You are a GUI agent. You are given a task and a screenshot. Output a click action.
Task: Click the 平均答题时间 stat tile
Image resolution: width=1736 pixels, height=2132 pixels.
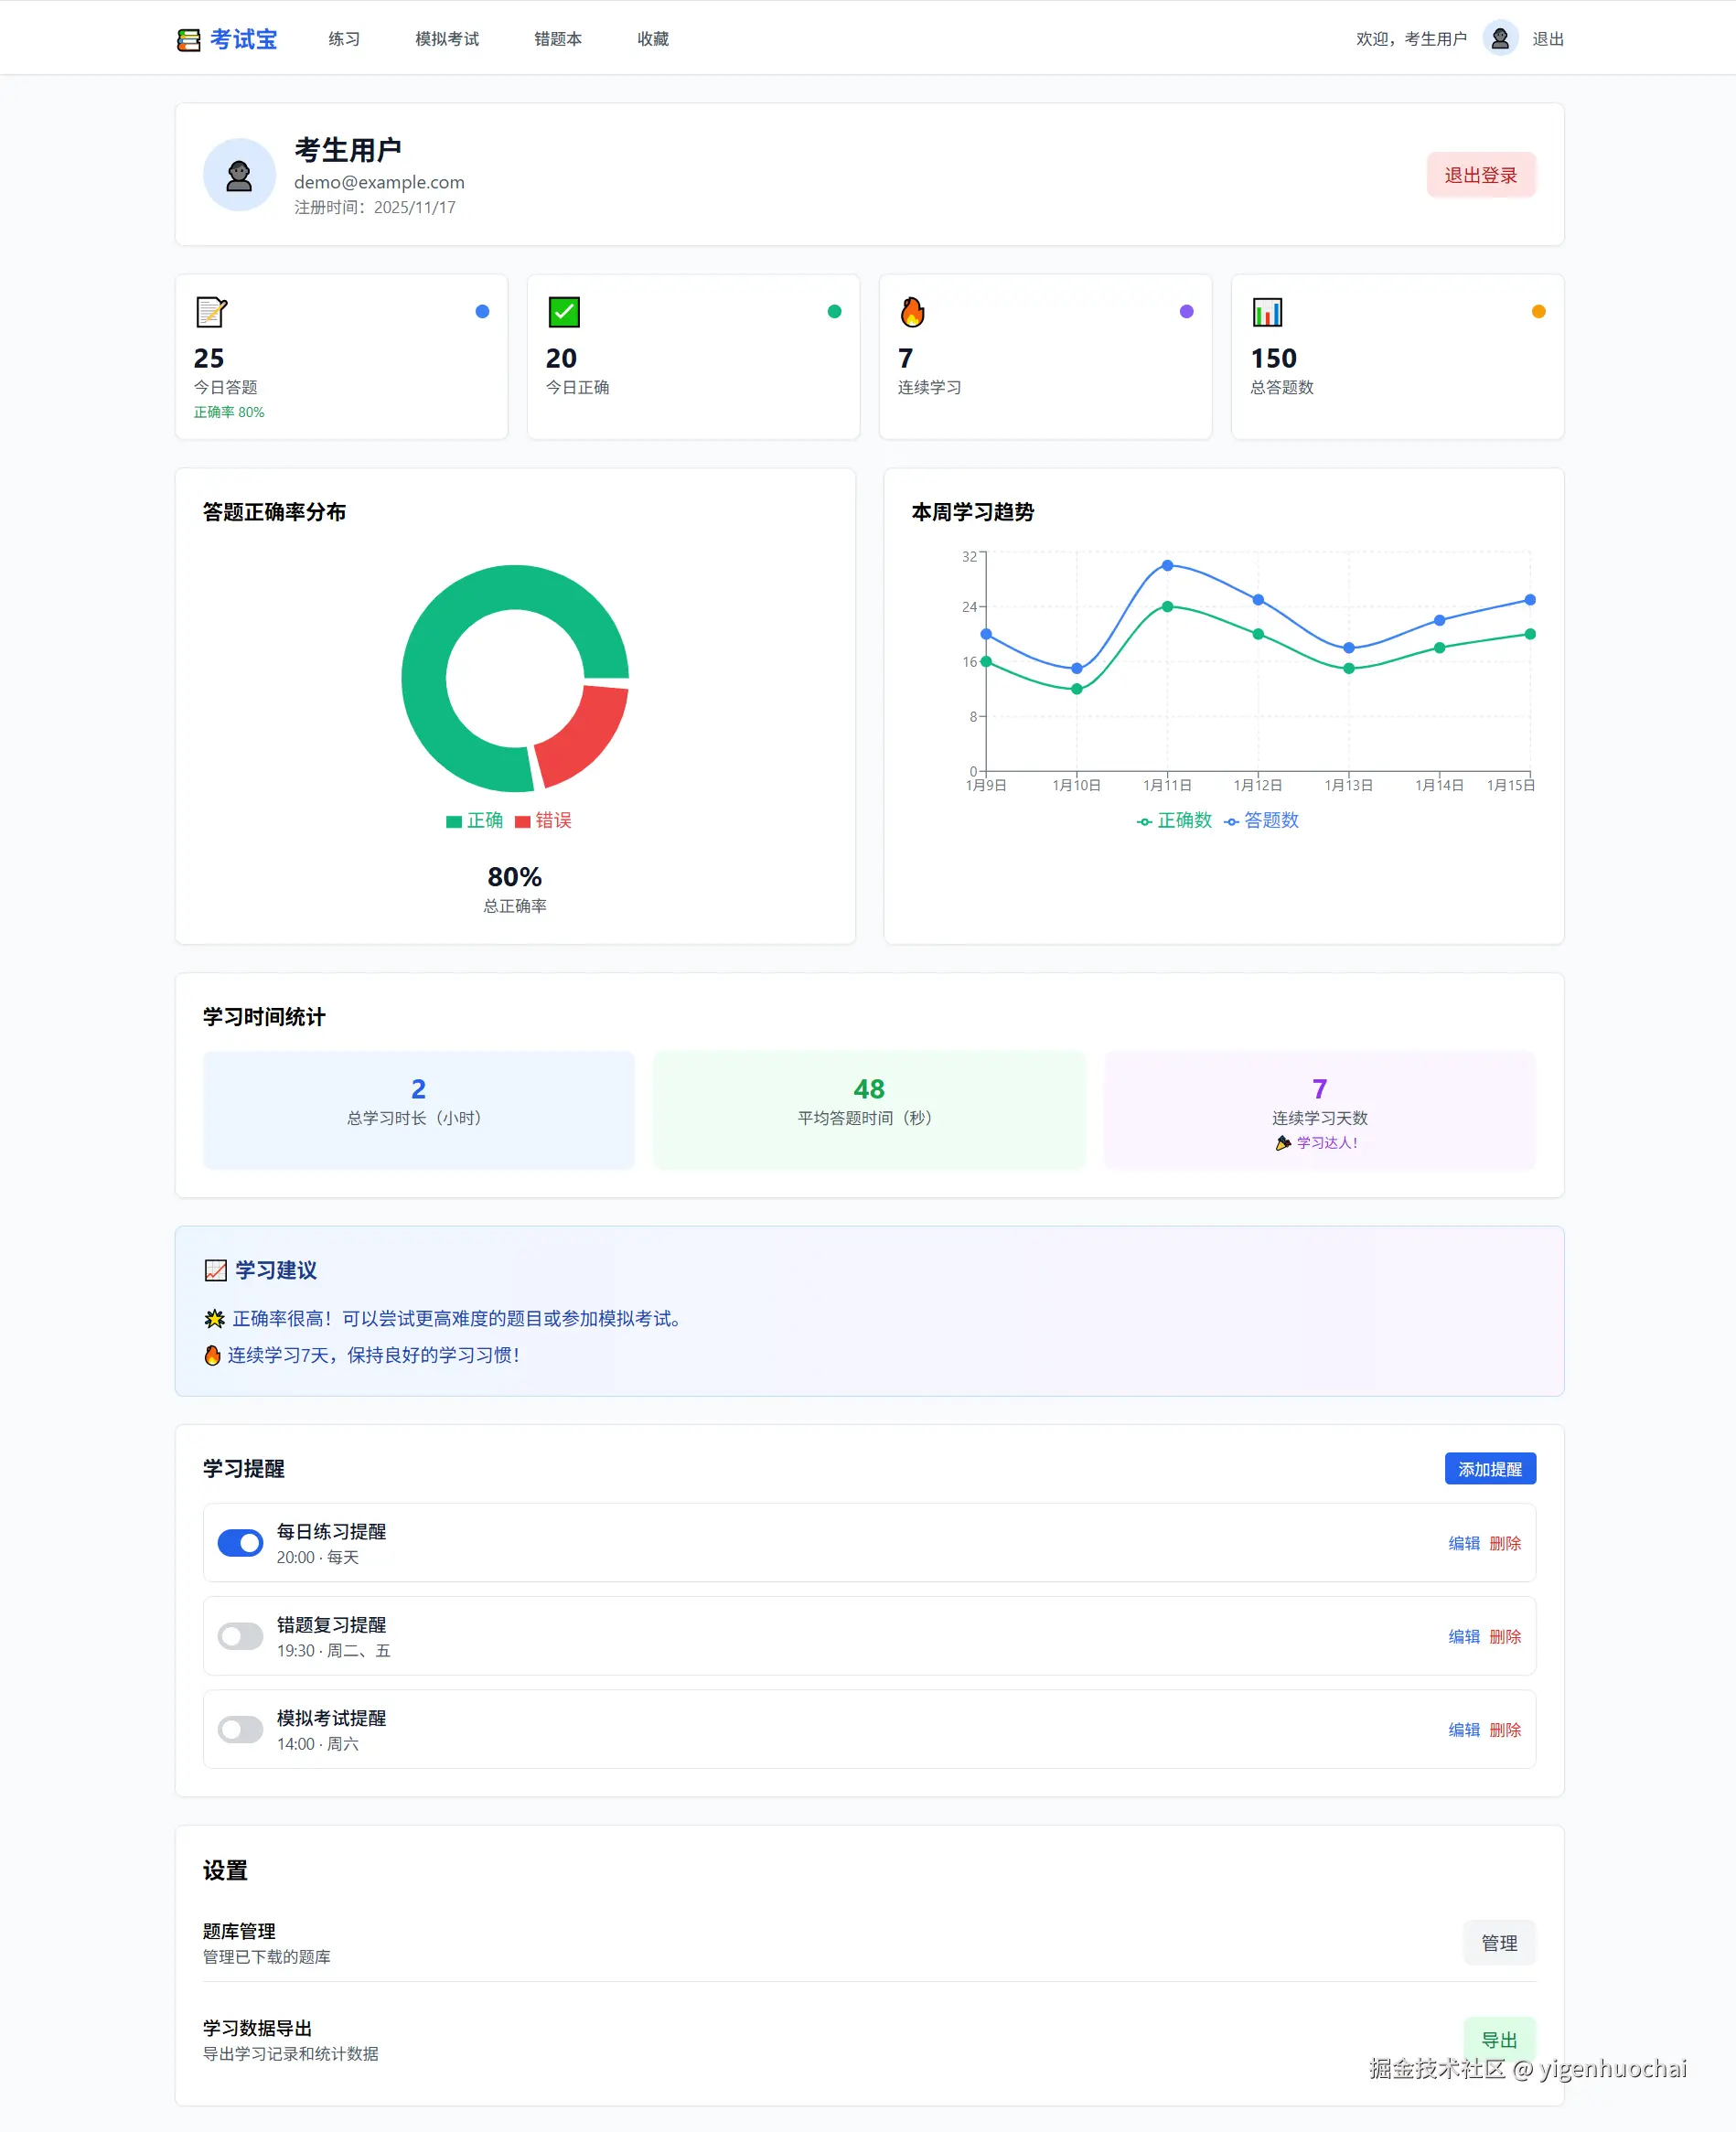click(869, 1110)
